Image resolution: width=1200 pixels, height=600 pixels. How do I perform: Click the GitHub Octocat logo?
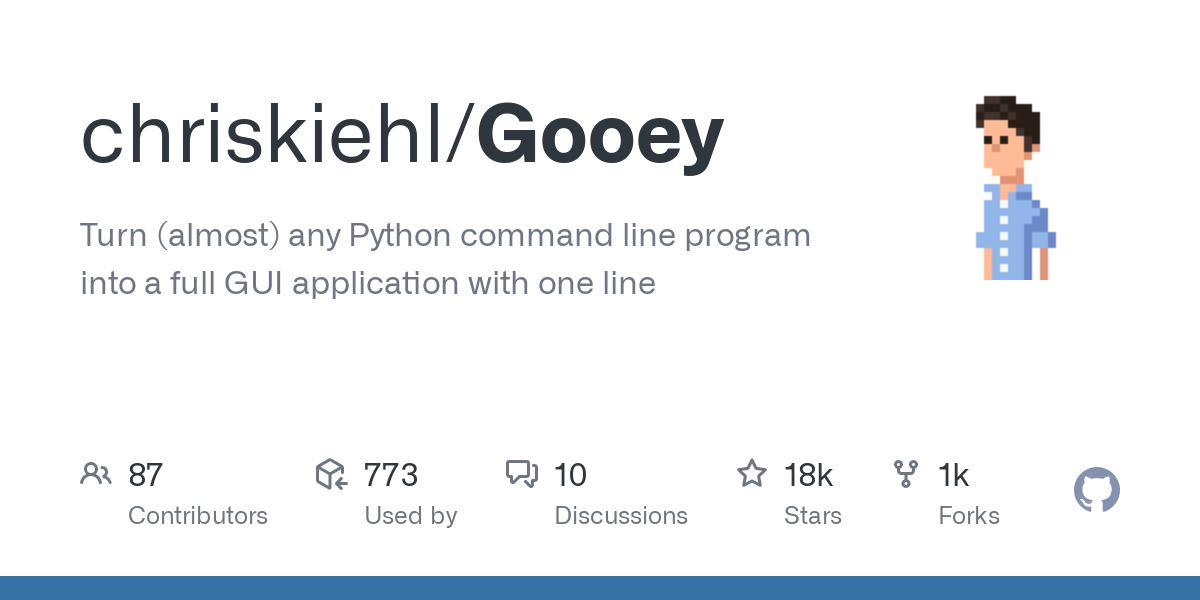1097,491
